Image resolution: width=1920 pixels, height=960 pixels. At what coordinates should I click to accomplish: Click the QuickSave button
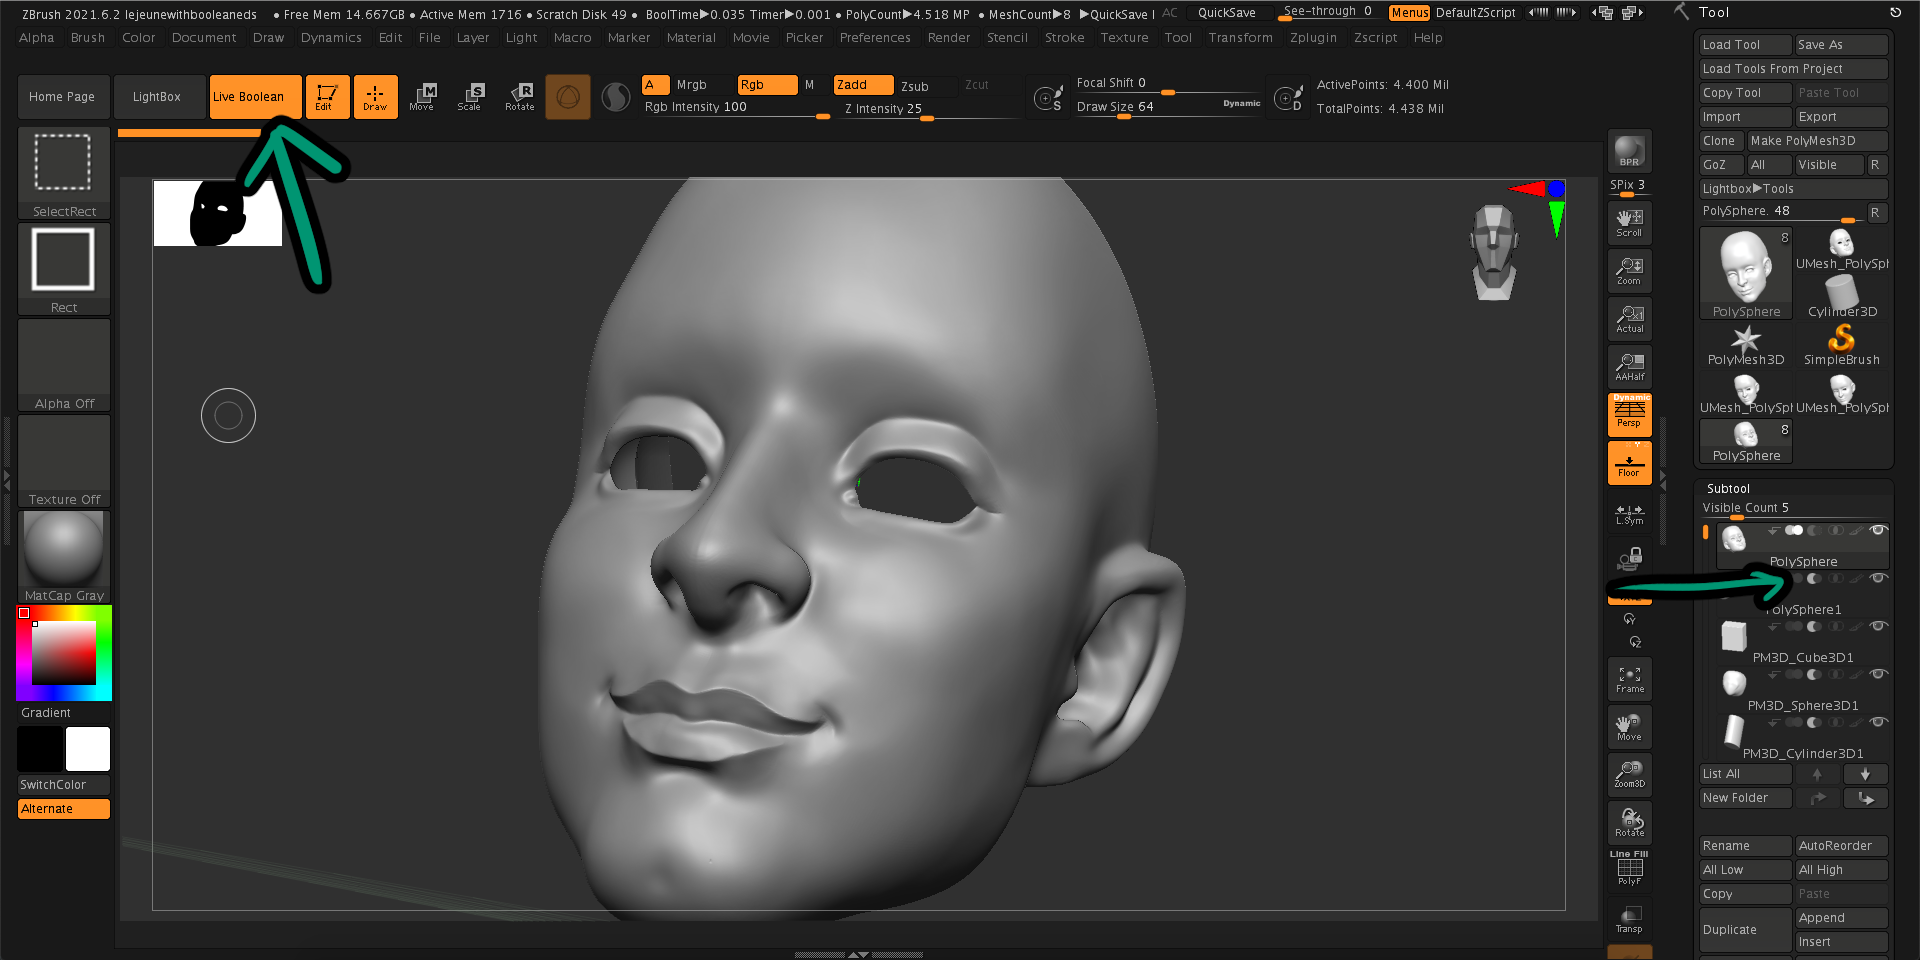pyautogui.click(x=1227, y=13)
